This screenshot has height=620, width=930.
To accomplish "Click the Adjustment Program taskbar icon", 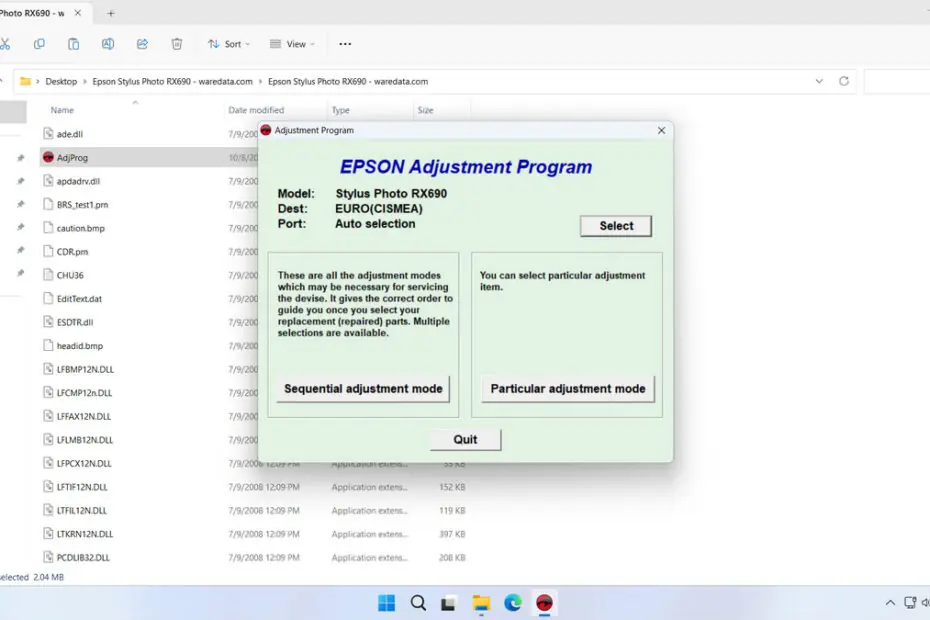I will click(544, 603).
